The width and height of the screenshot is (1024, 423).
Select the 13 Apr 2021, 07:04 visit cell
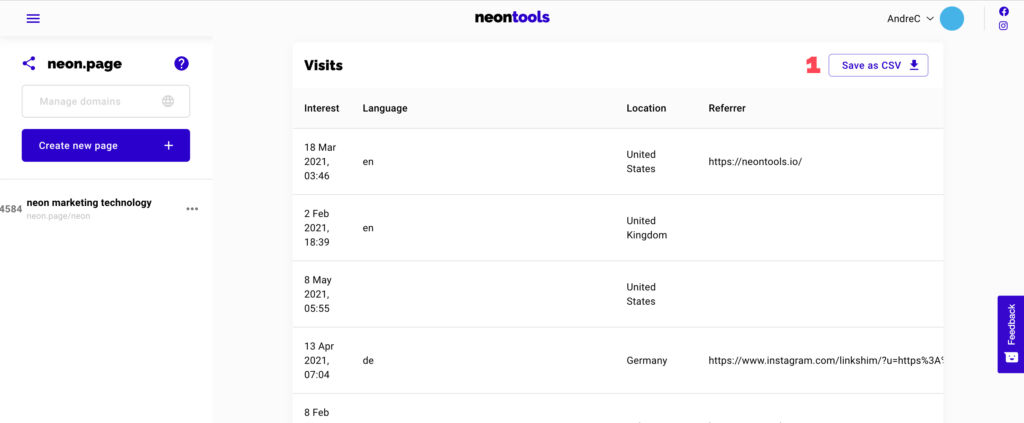(320, 360)
